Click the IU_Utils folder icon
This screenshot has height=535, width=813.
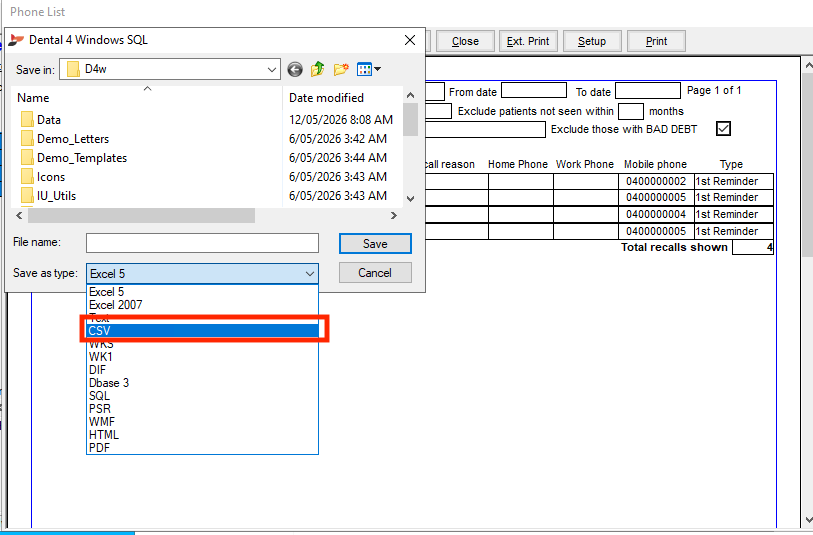pyautogui.click(x=27, y=196)
